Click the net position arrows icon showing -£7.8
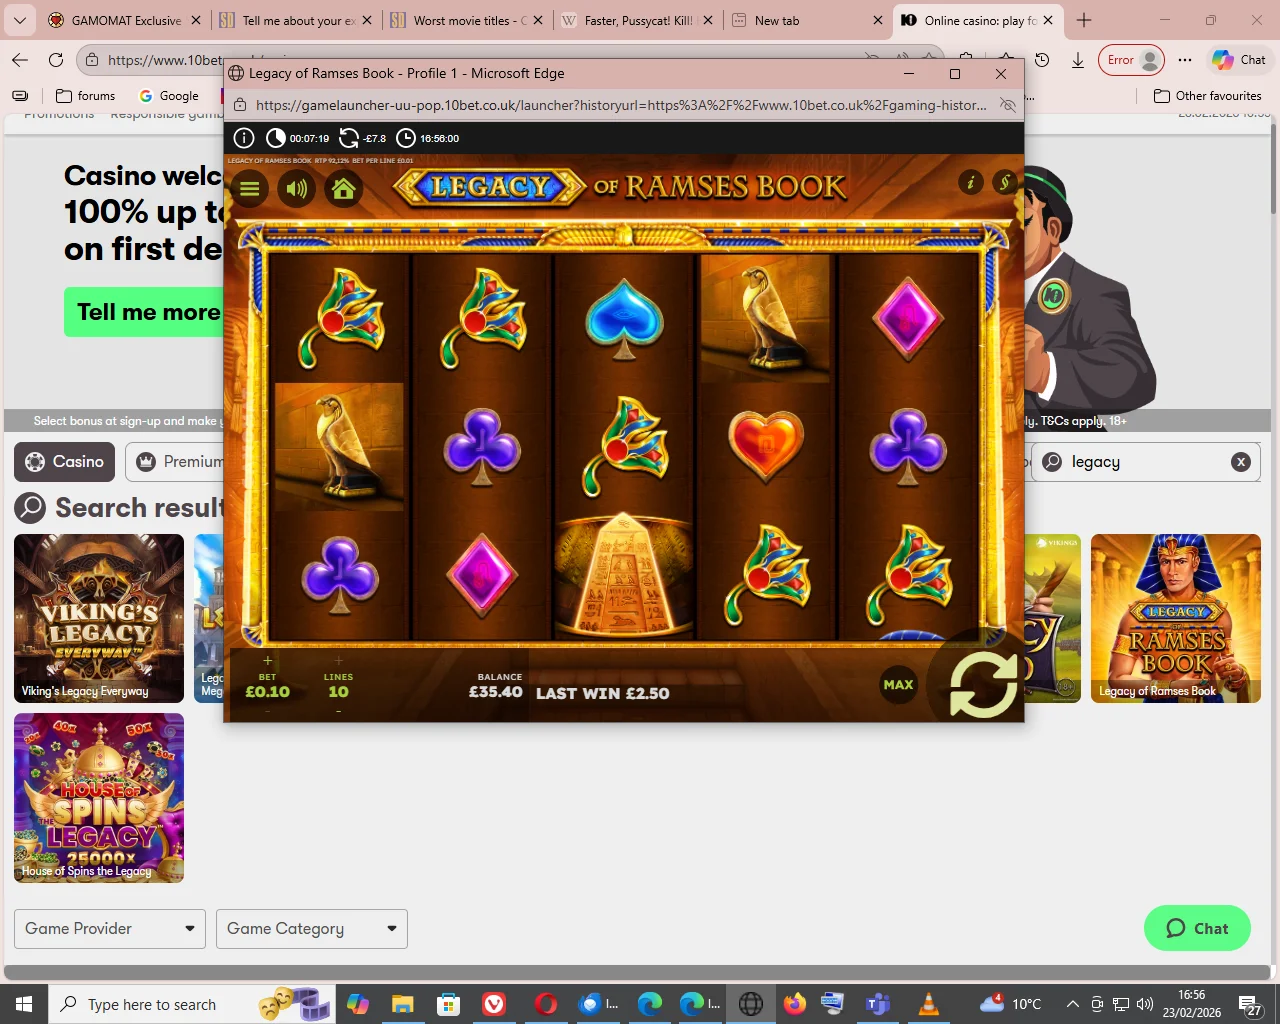1280x1024 pixels. (349, 138)
